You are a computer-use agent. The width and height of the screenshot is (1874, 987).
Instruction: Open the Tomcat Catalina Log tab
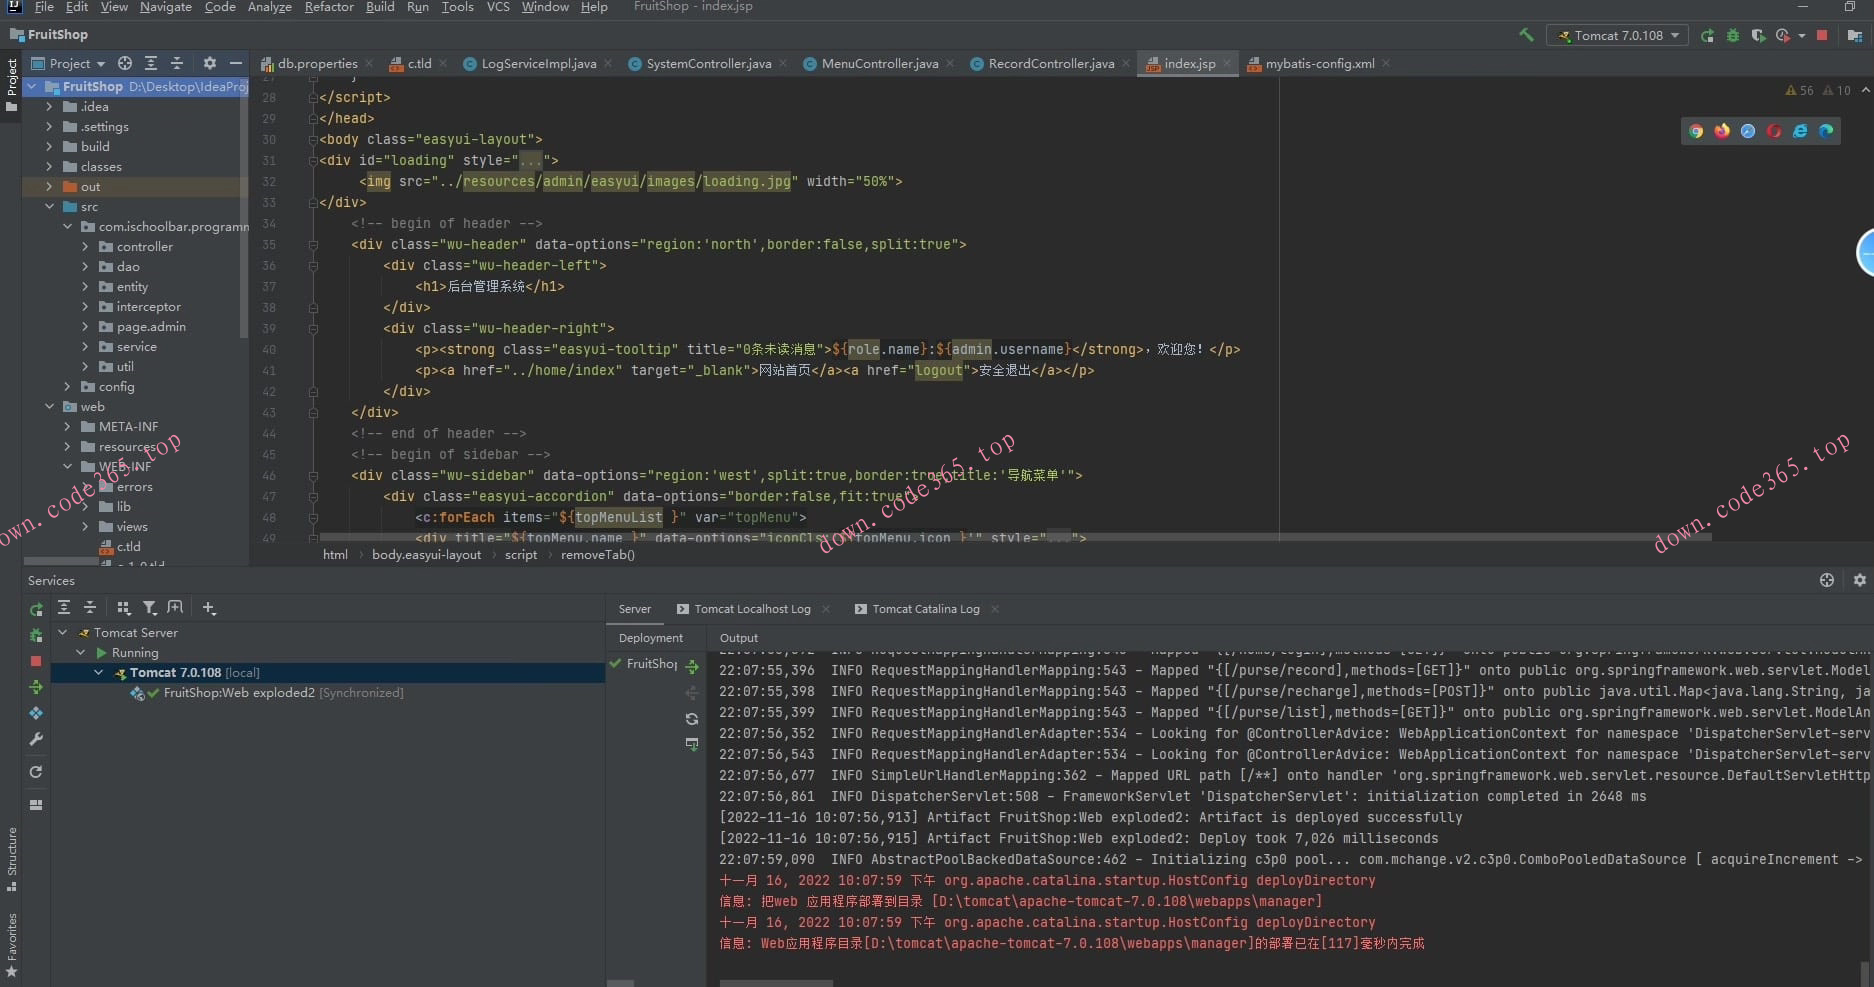(925, 609)
